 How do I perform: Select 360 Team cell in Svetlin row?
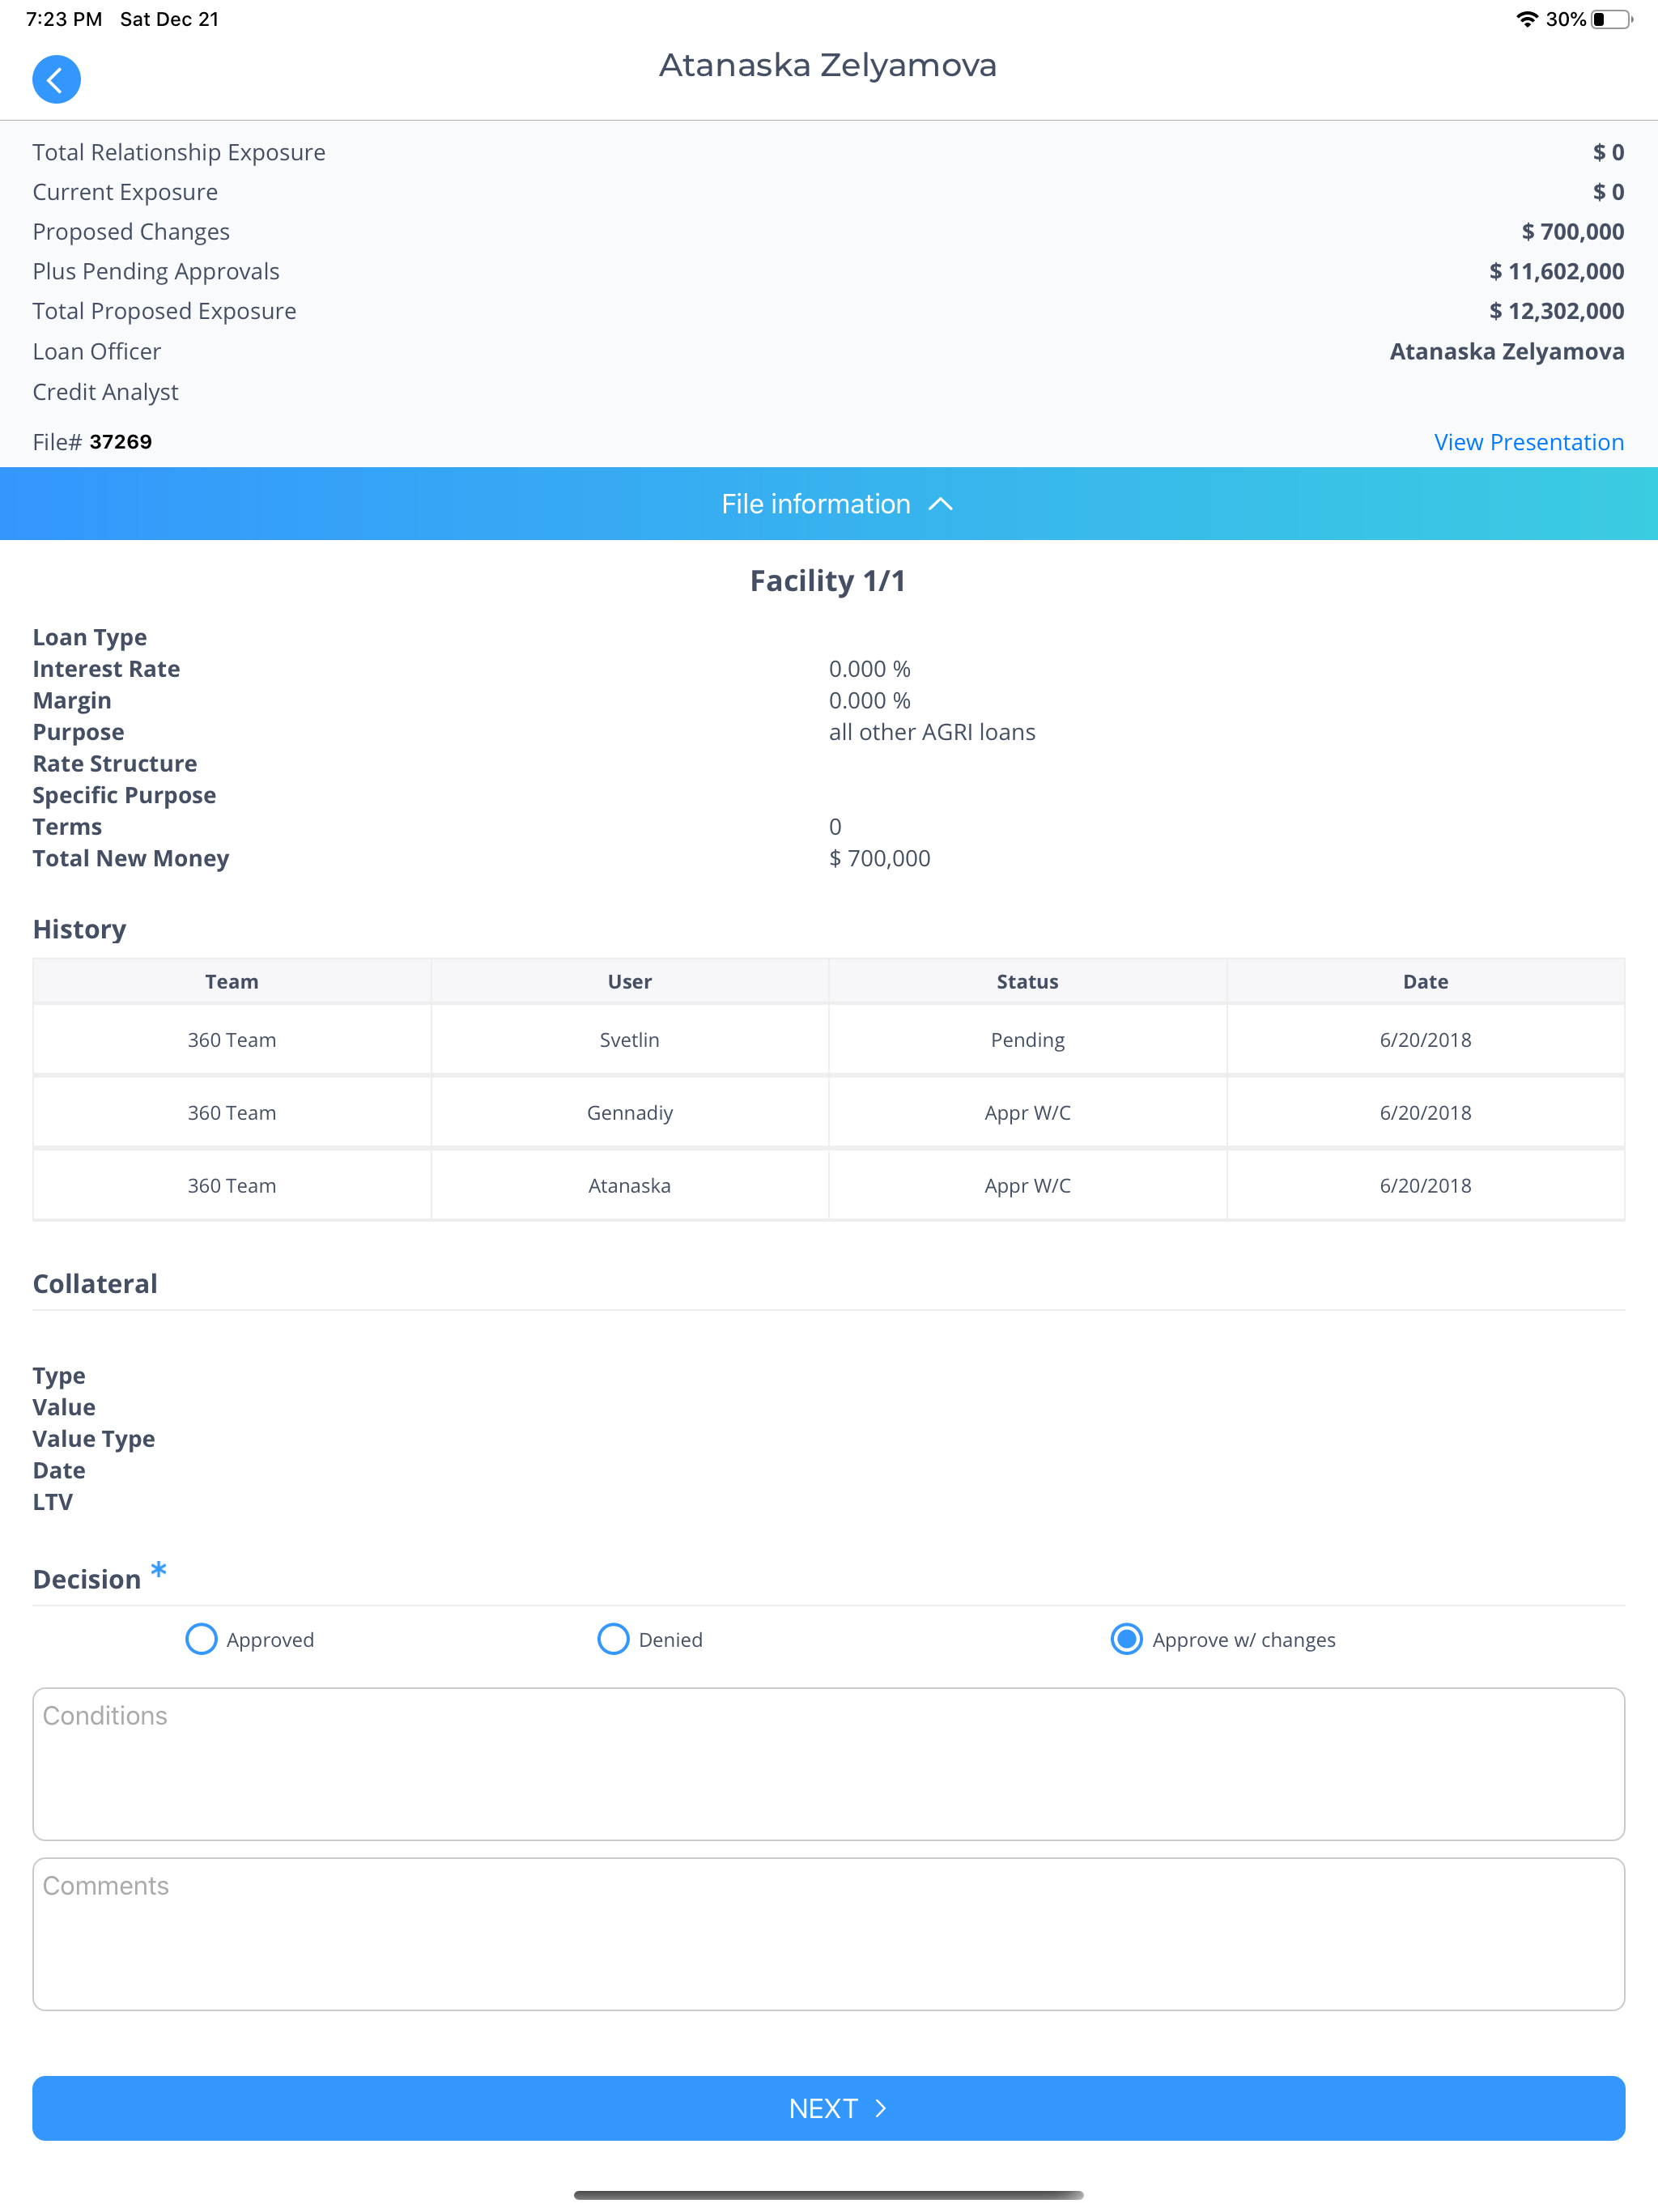(232, 1040)
